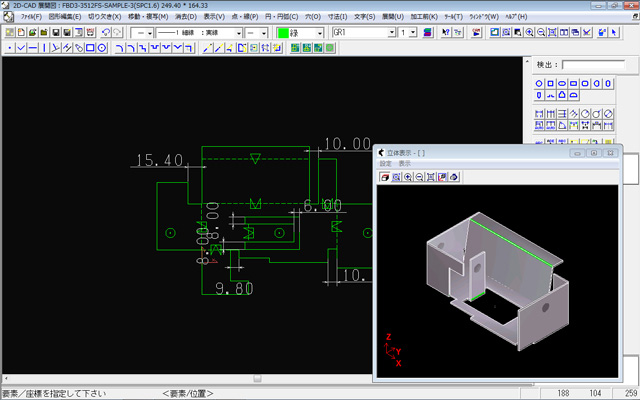Select the circle drawing tool in second toolbar
The image size is (640, 400).
click(102, 47)
